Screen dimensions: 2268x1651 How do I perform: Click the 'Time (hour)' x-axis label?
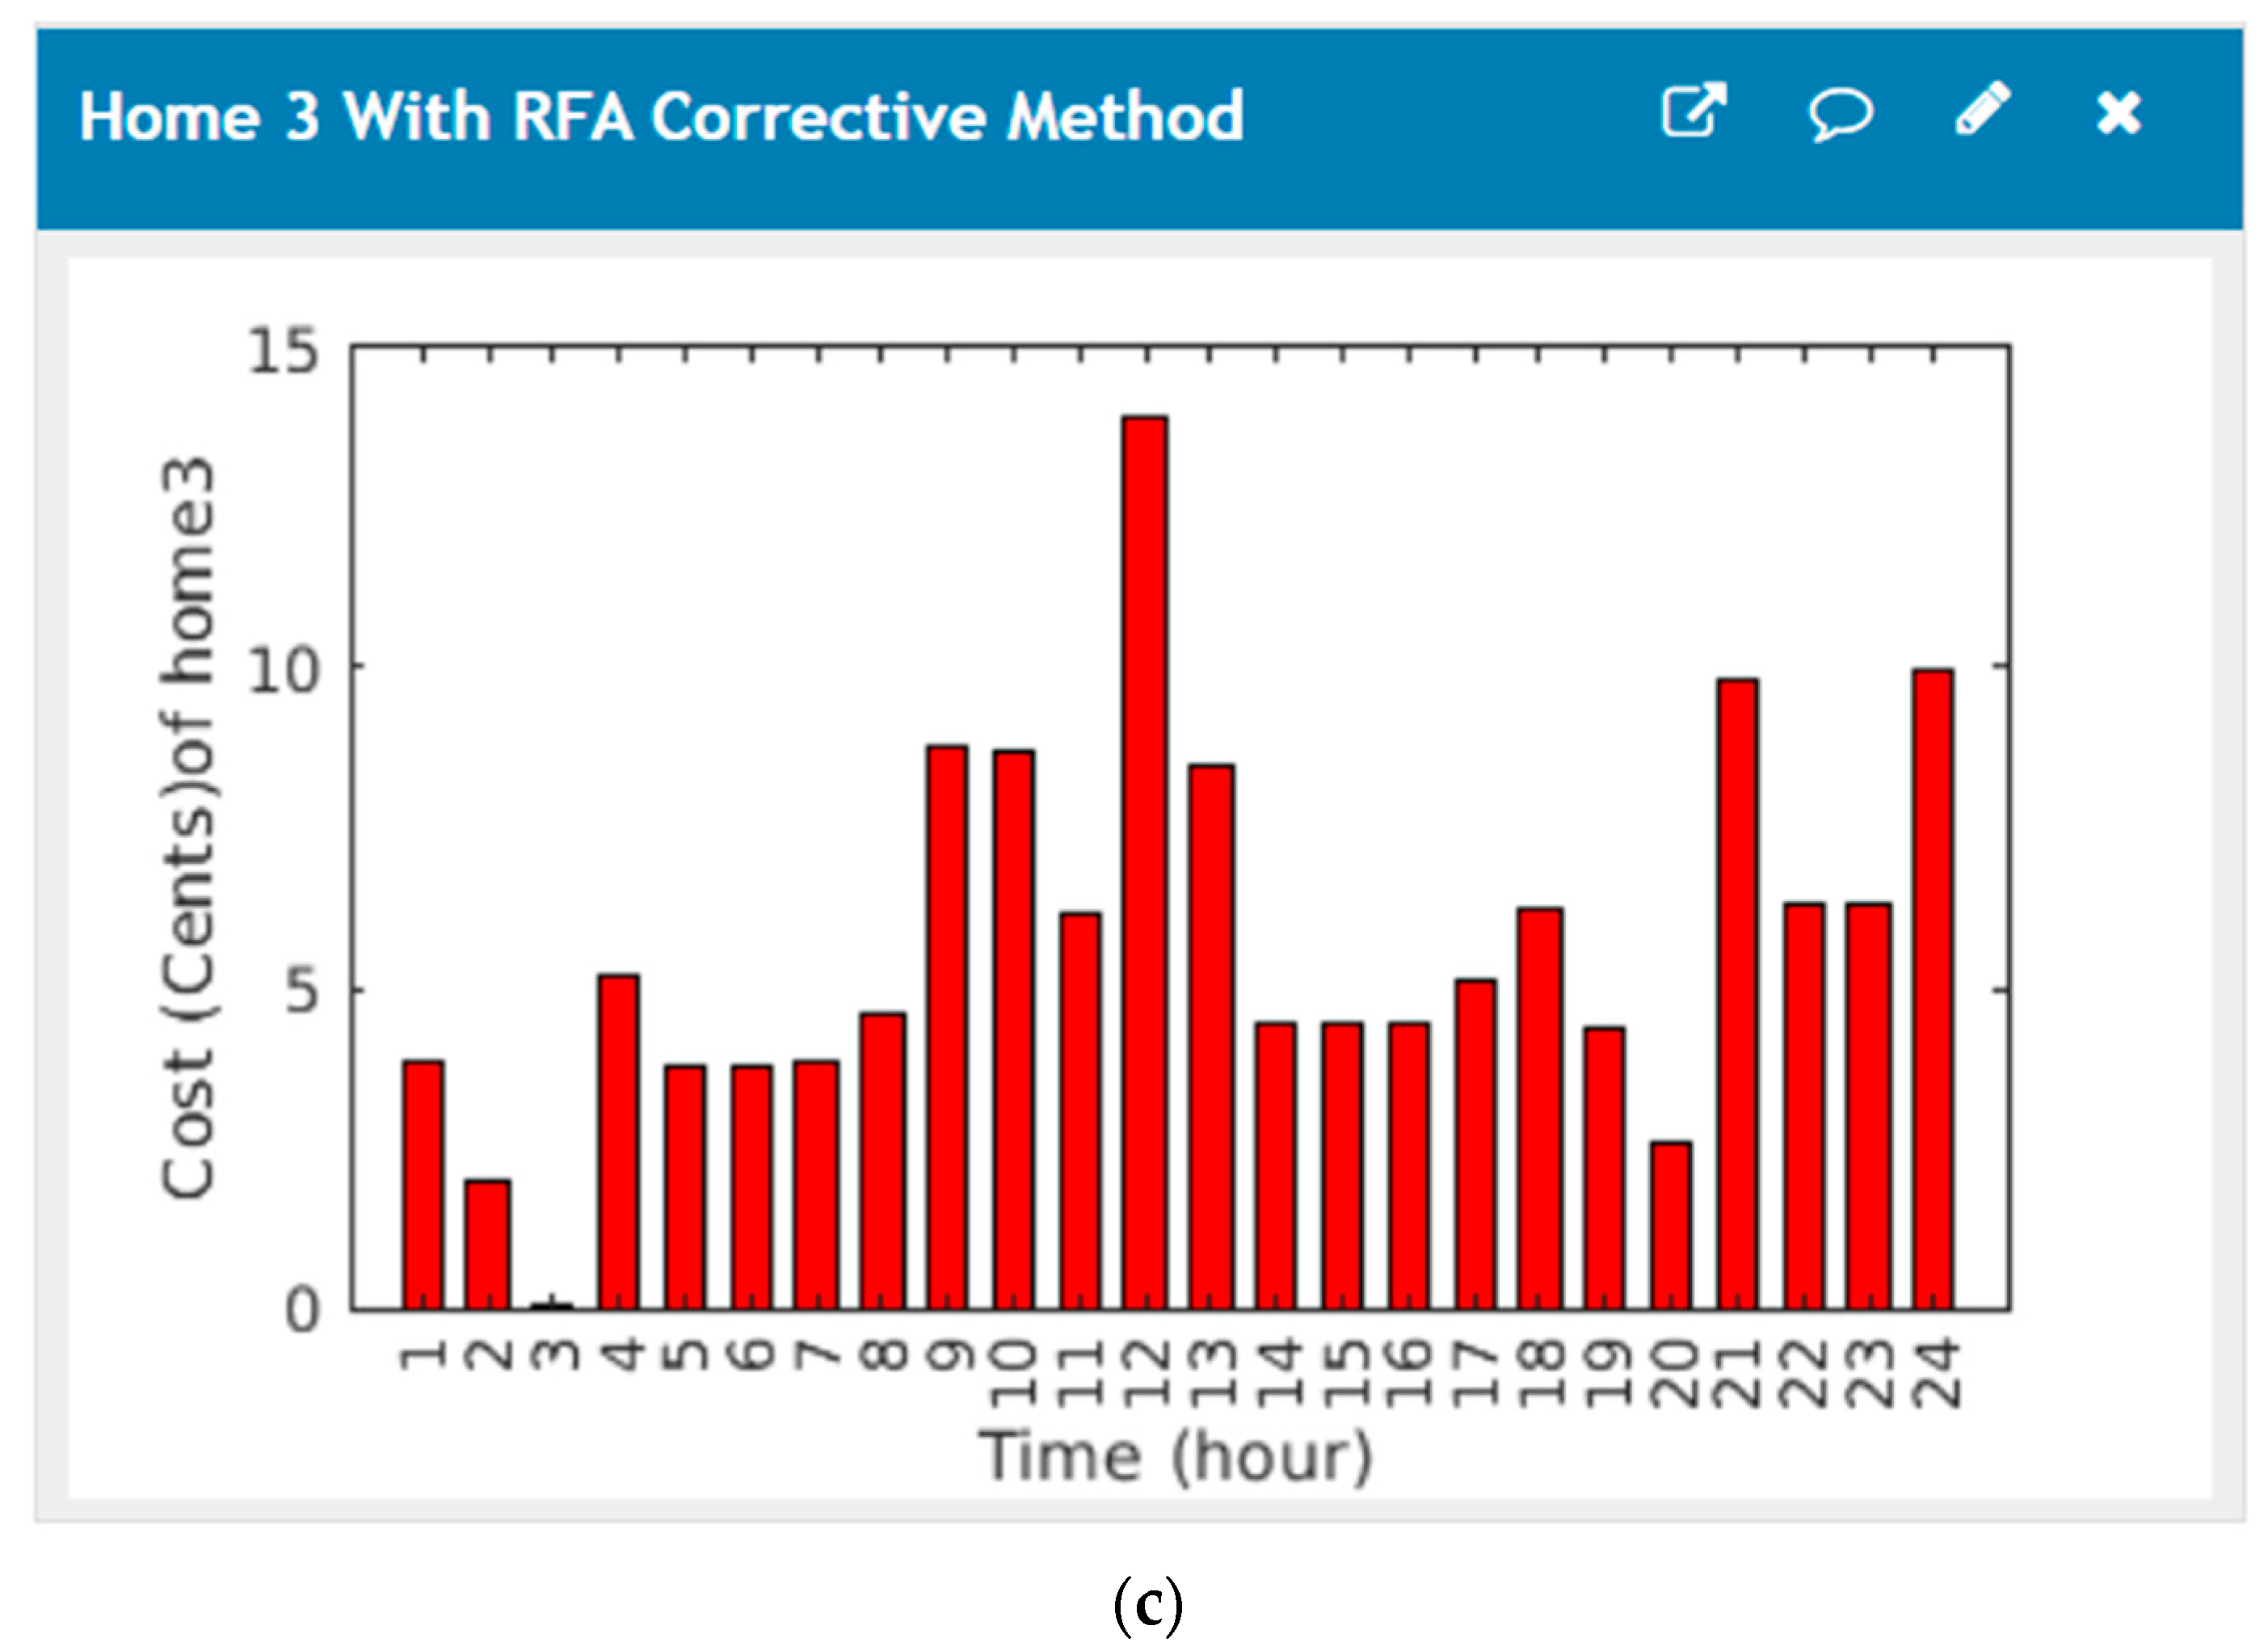tap(1176, 1456)
